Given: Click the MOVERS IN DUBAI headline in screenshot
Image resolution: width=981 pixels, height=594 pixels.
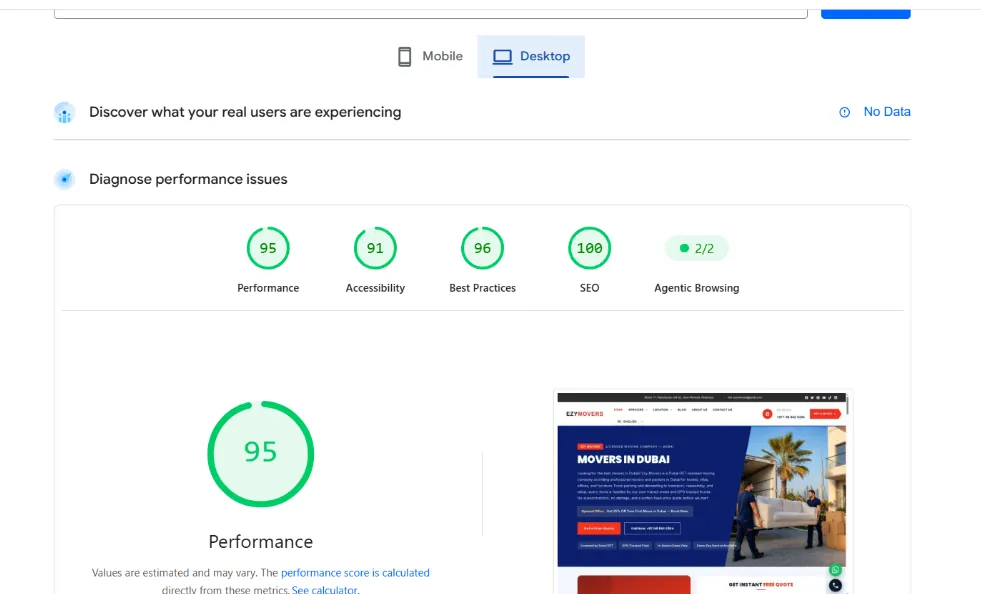Looking at the screenshot, I should 623,459.
